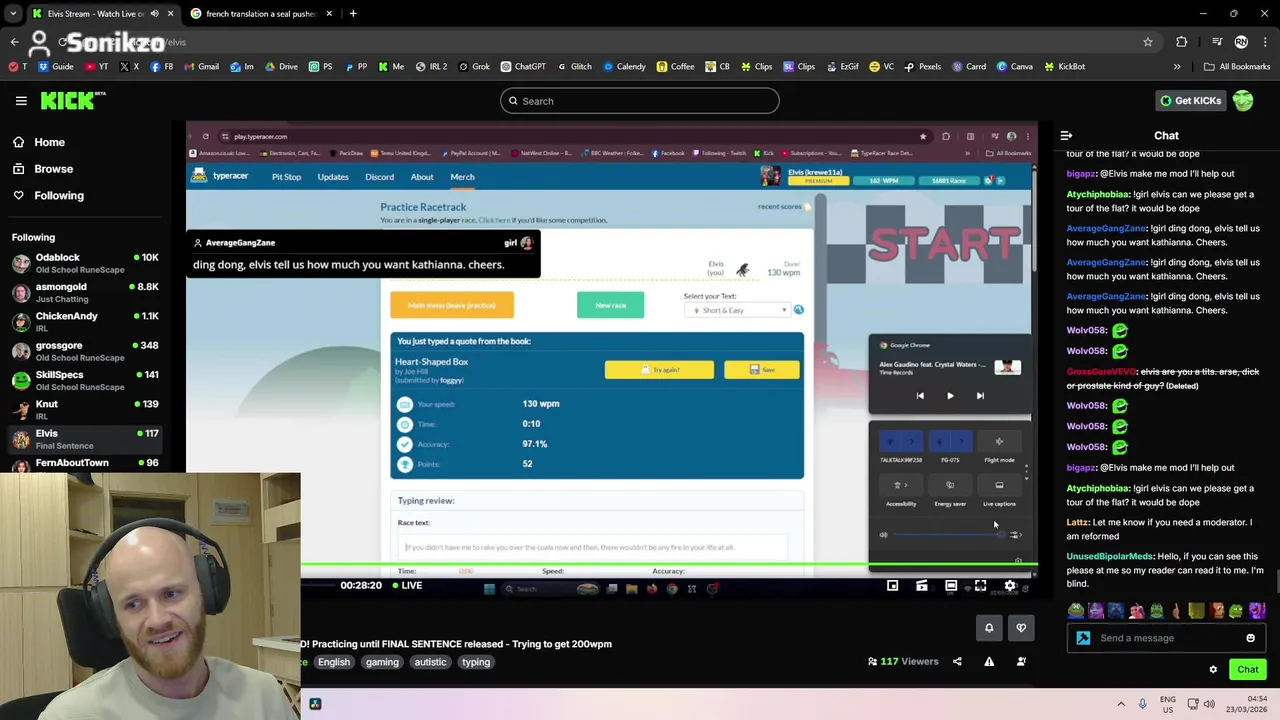Open picture-in-picture in the video player
The image size is (1280, 720).
(x=892, y=586)
